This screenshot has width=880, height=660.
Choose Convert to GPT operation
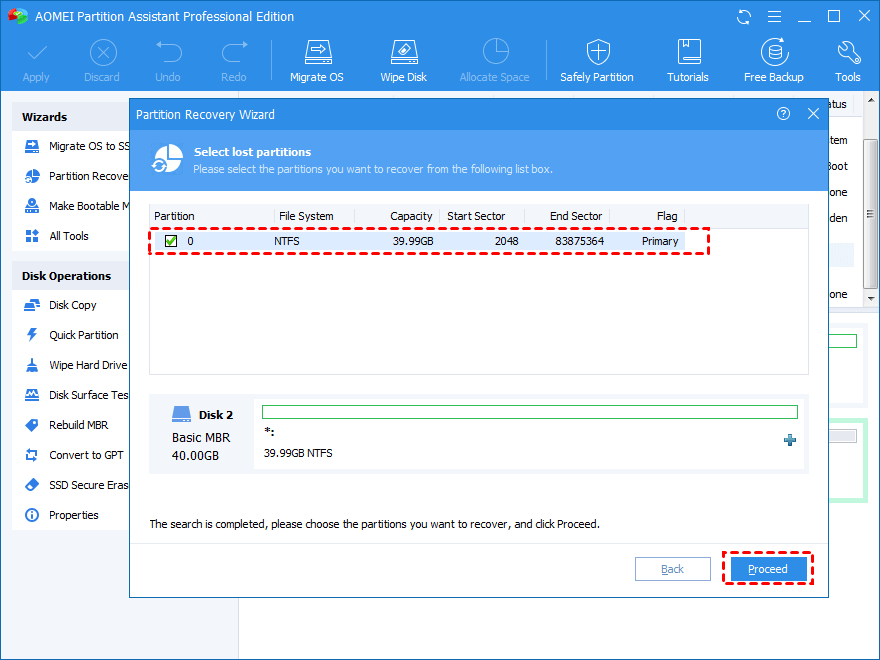(74, 455)
